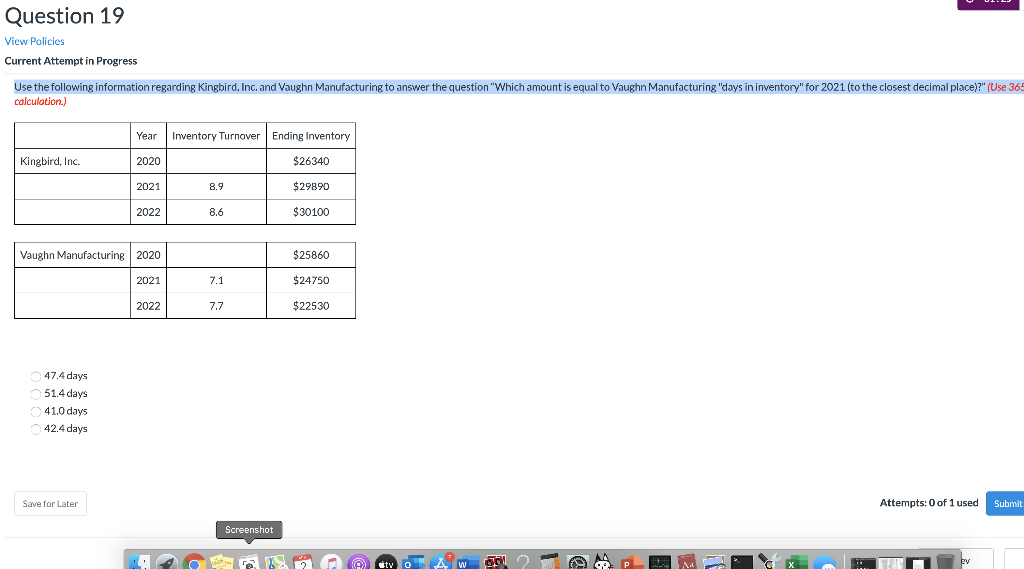Open Podcasts app in the dock
The width and height of the screenshot is (1024, 569).
(359, 562)
